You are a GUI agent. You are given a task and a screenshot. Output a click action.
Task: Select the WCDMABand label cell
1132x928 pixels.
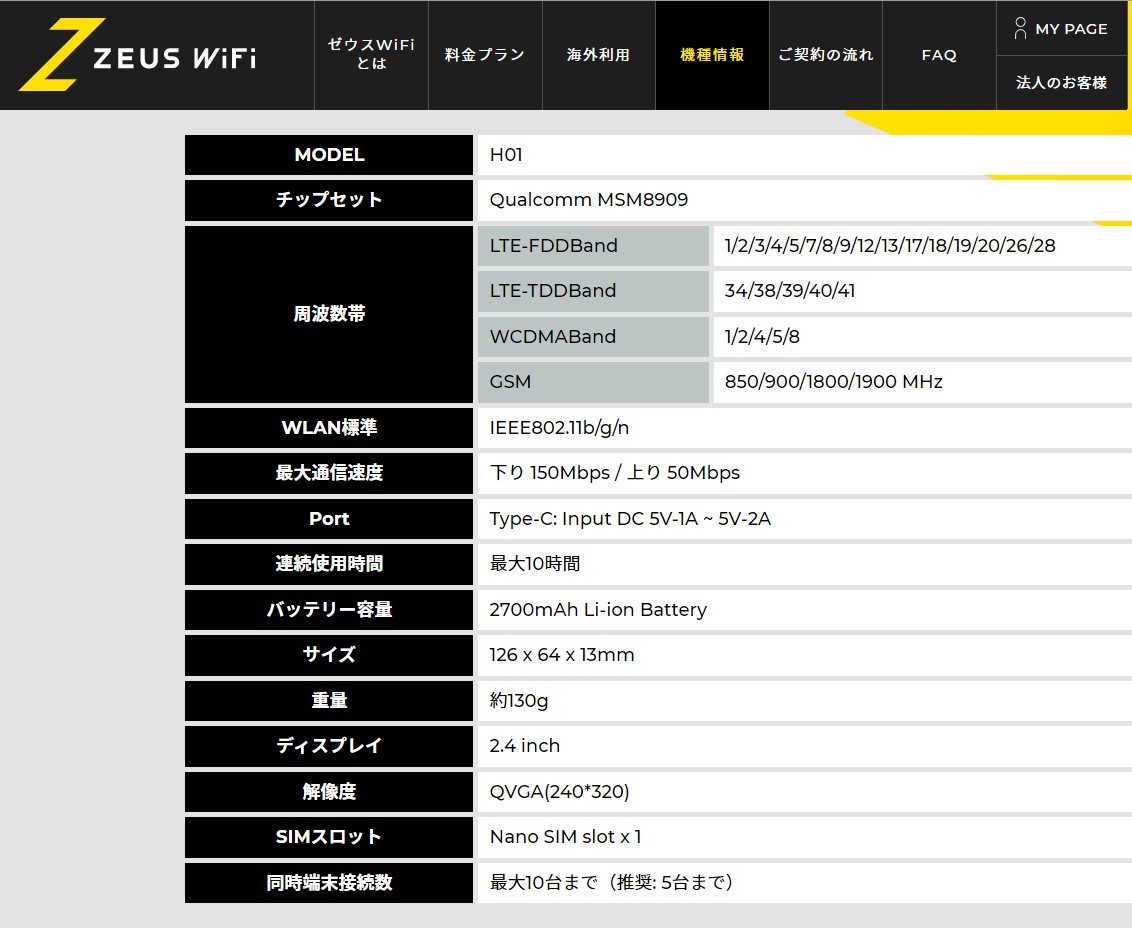click(x=593, y=337)
